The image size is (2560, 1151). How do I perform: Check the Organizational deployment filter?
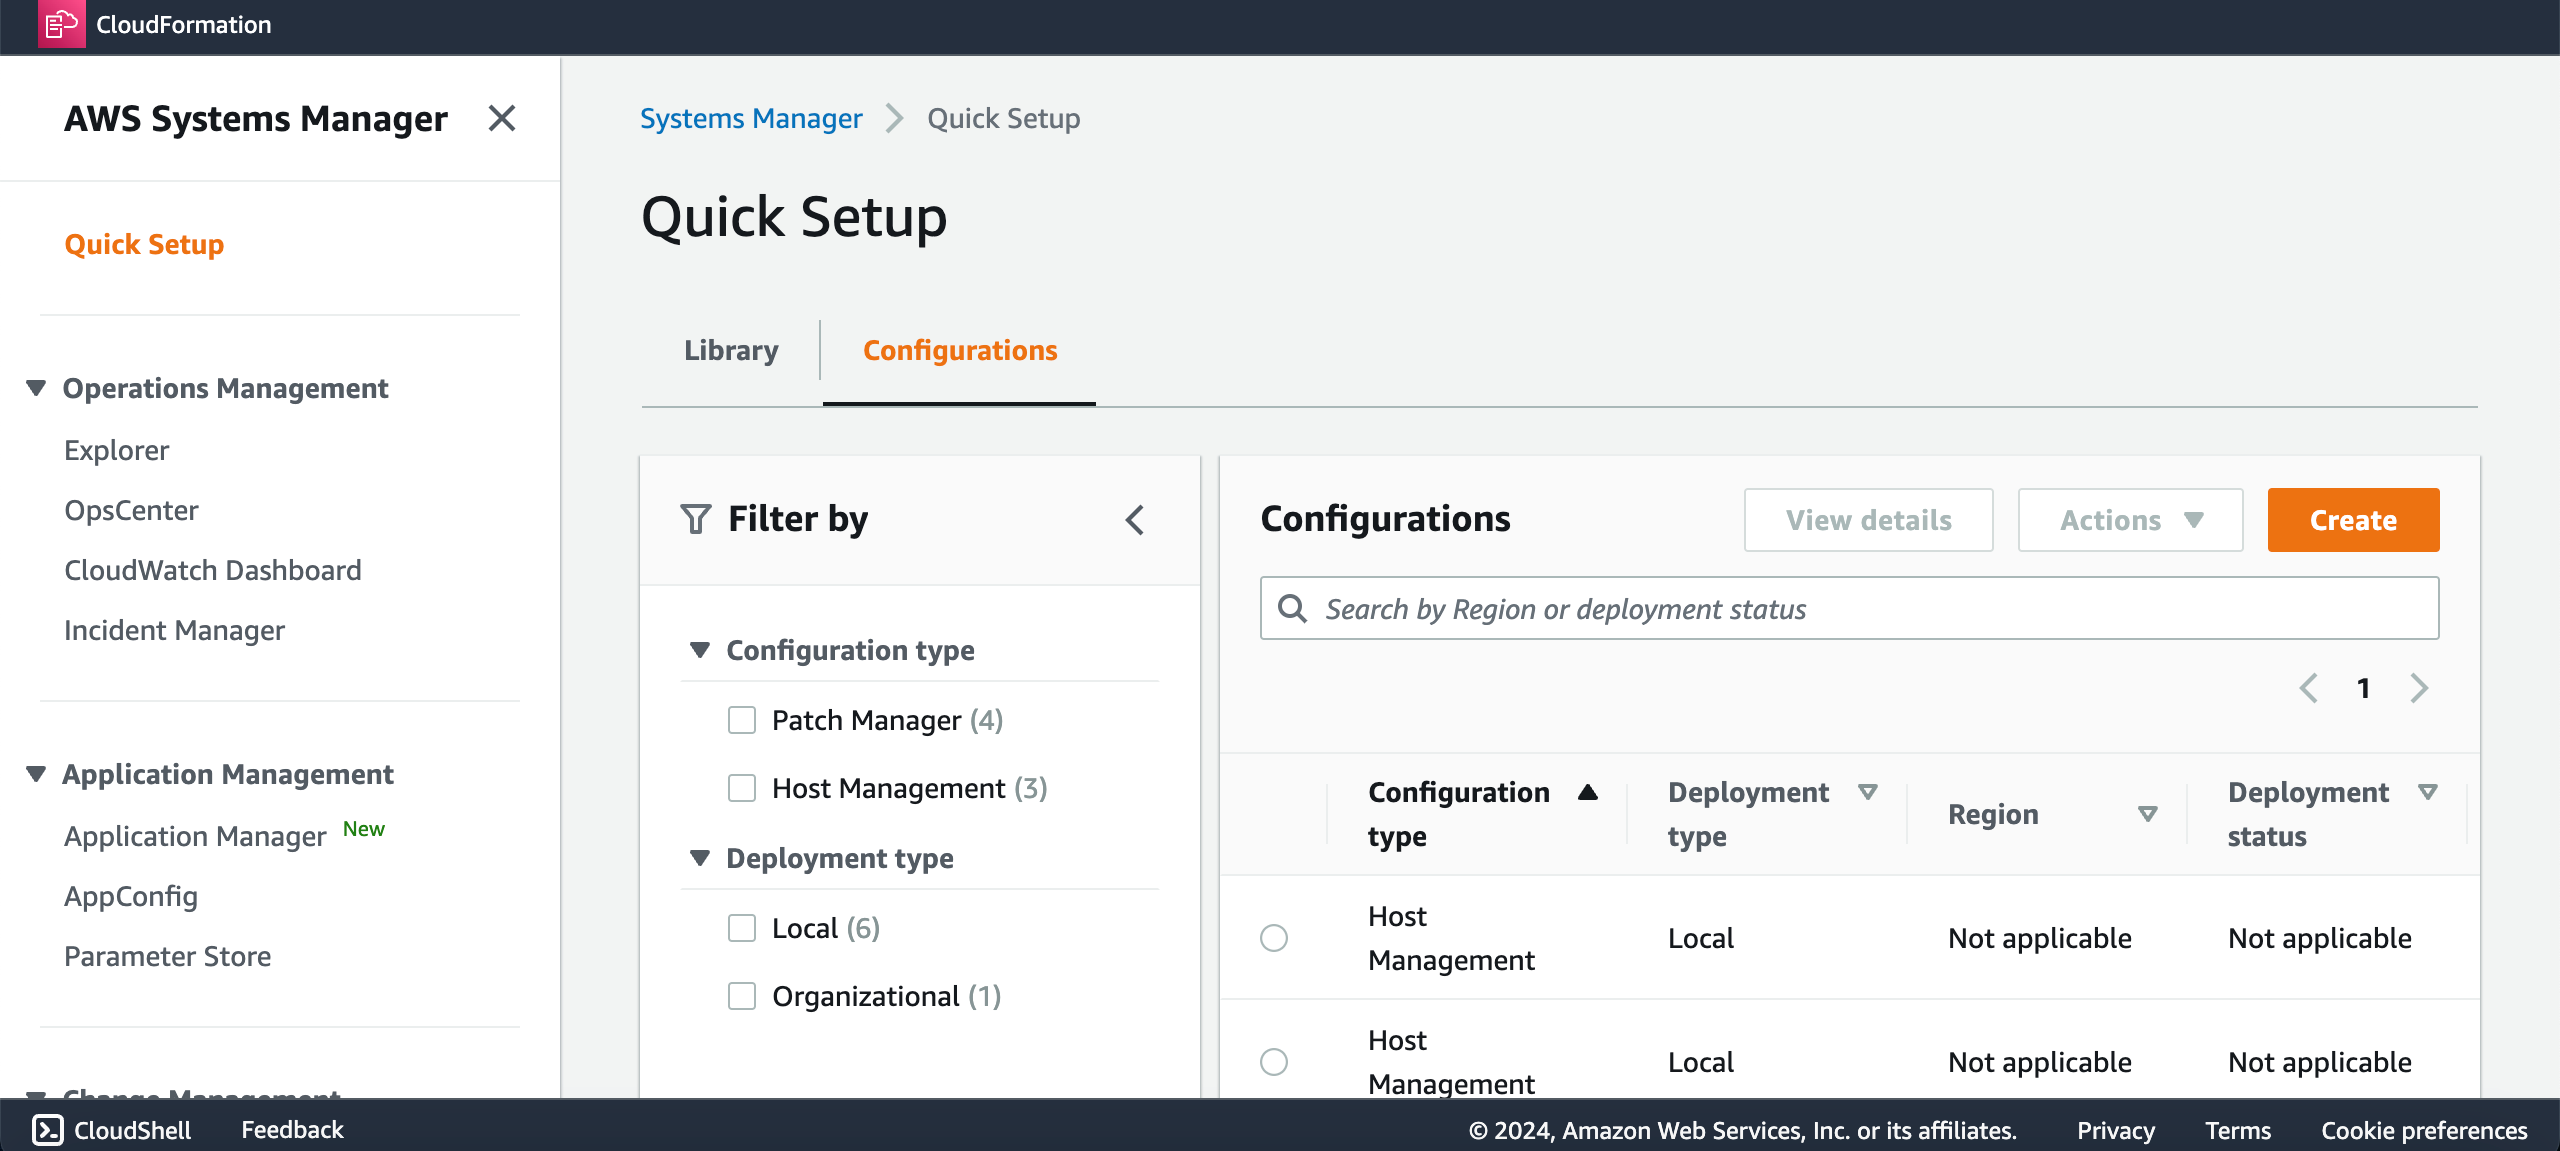coord(742,996)
